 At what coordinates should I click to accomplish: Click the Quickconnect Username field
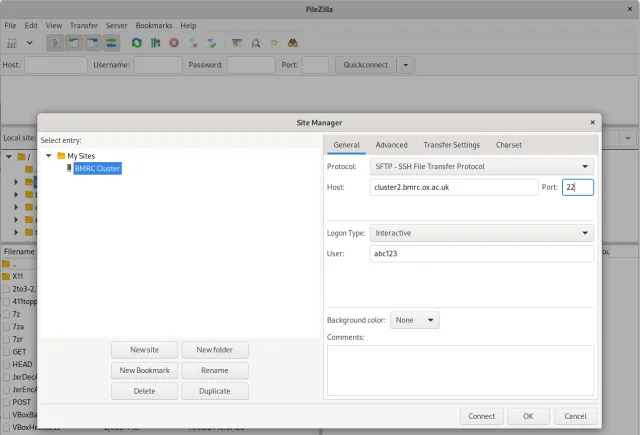click(158, 65)
